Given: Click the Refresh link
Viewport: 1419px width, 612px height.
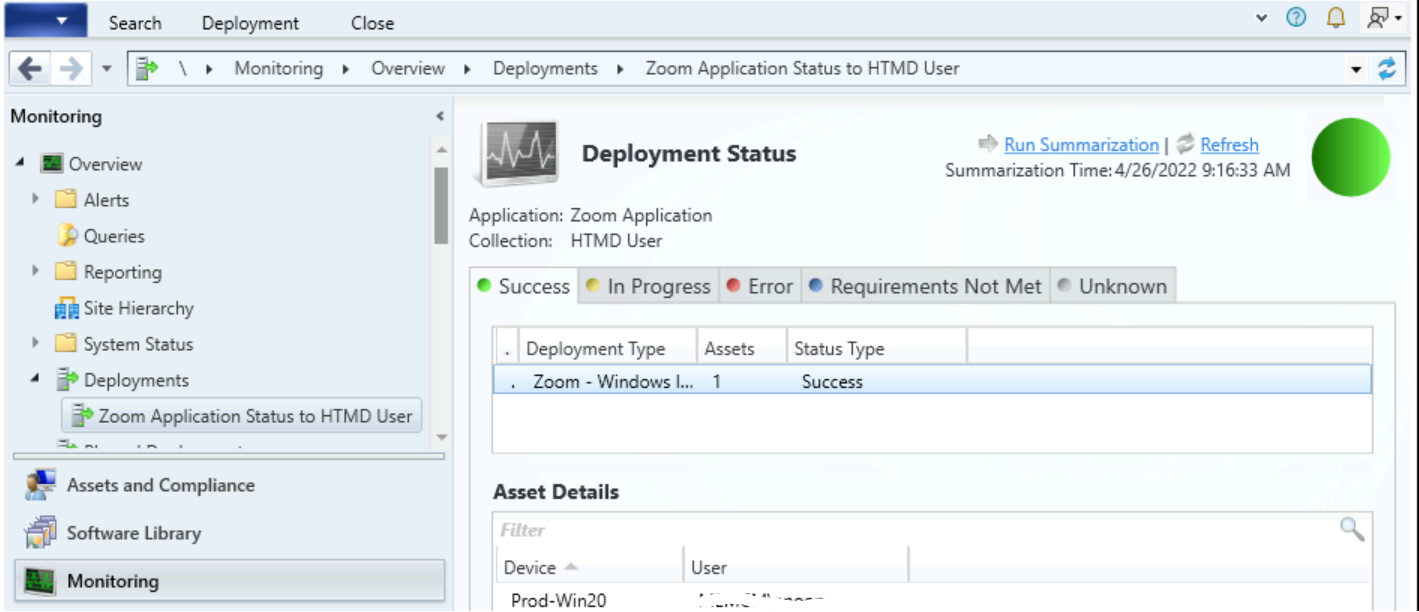Looking at the screenshot, I should click(1229, 145).
